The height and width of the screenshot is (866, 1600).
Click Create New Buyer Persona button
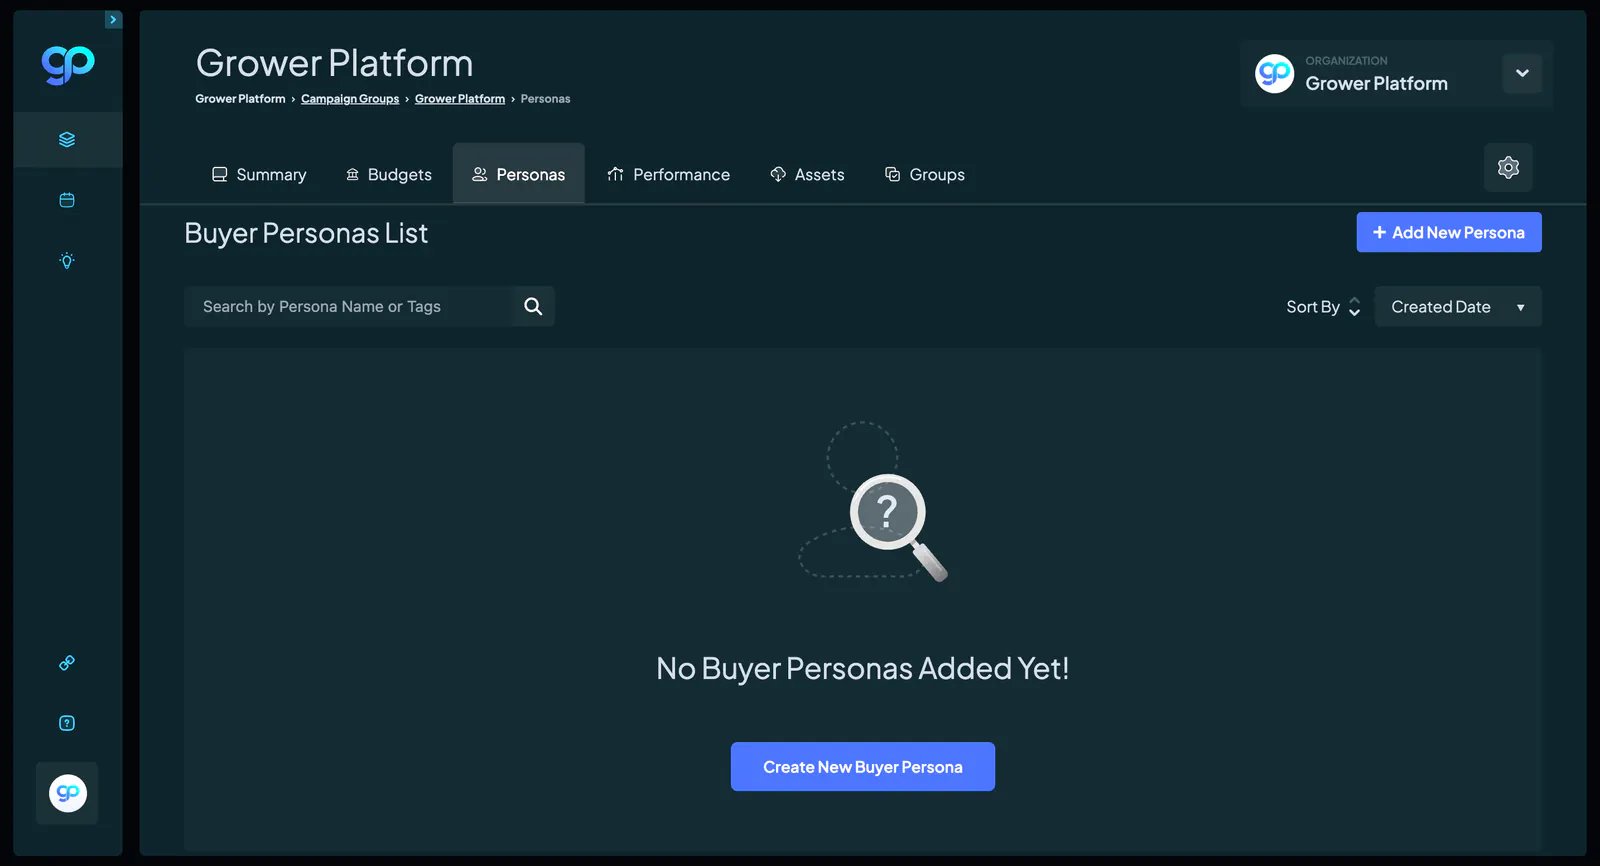point(863,767)
